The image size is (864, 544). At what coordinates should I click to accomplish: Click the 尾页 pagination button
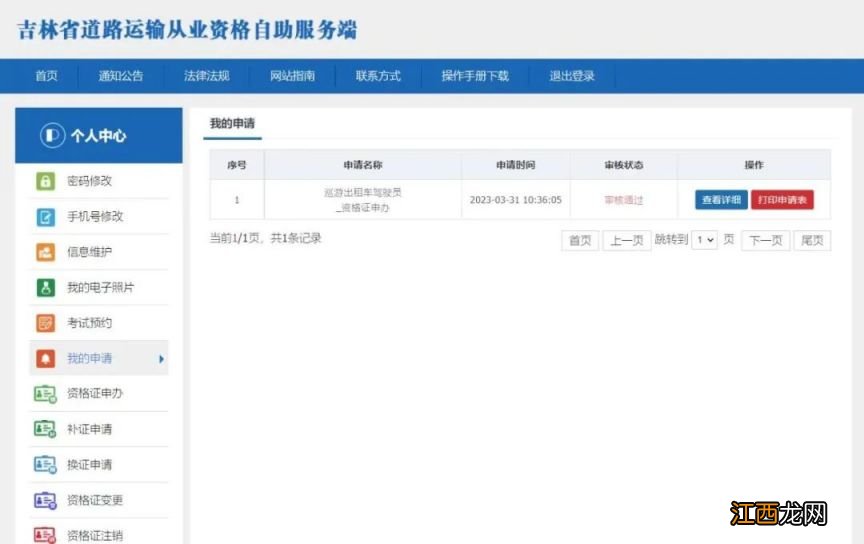[x=812, y=240]
